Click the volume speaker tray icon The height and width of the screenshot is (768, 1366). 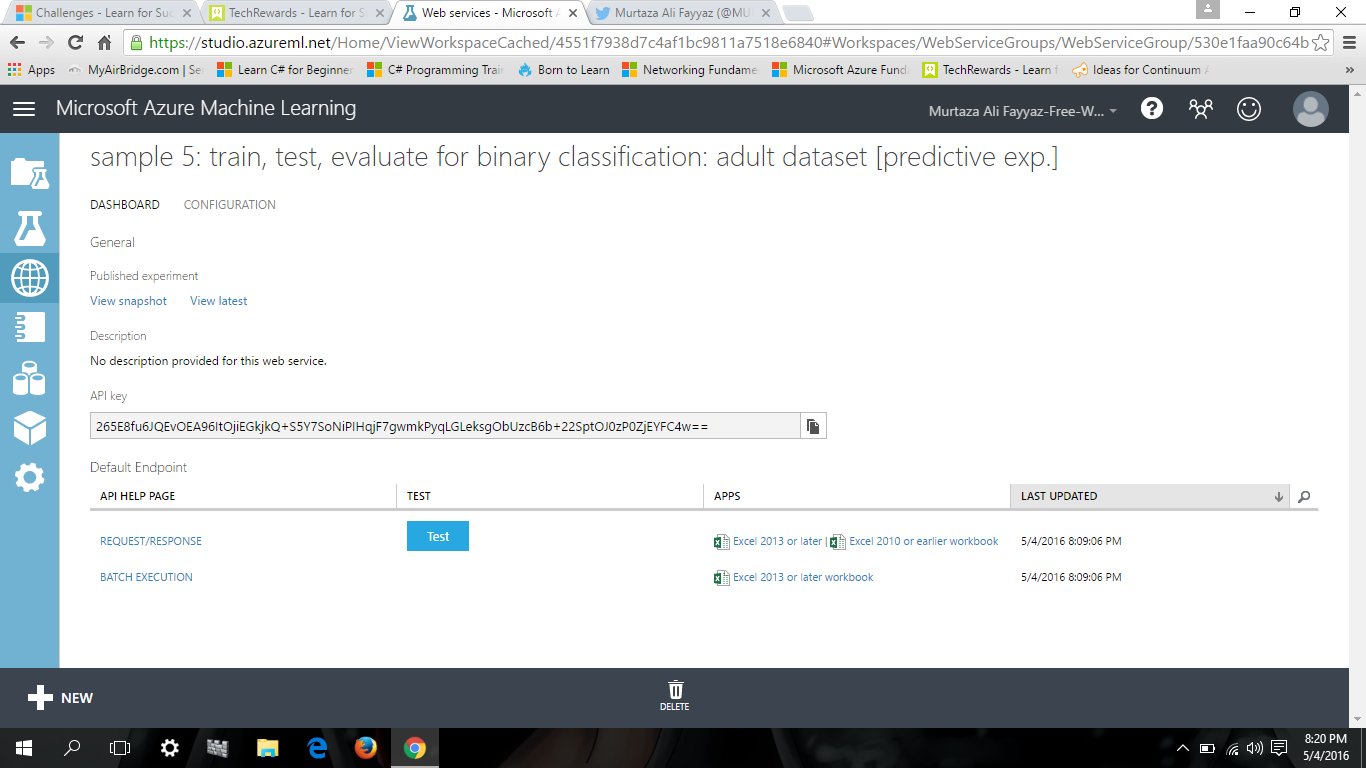(x=1254, y=748)
